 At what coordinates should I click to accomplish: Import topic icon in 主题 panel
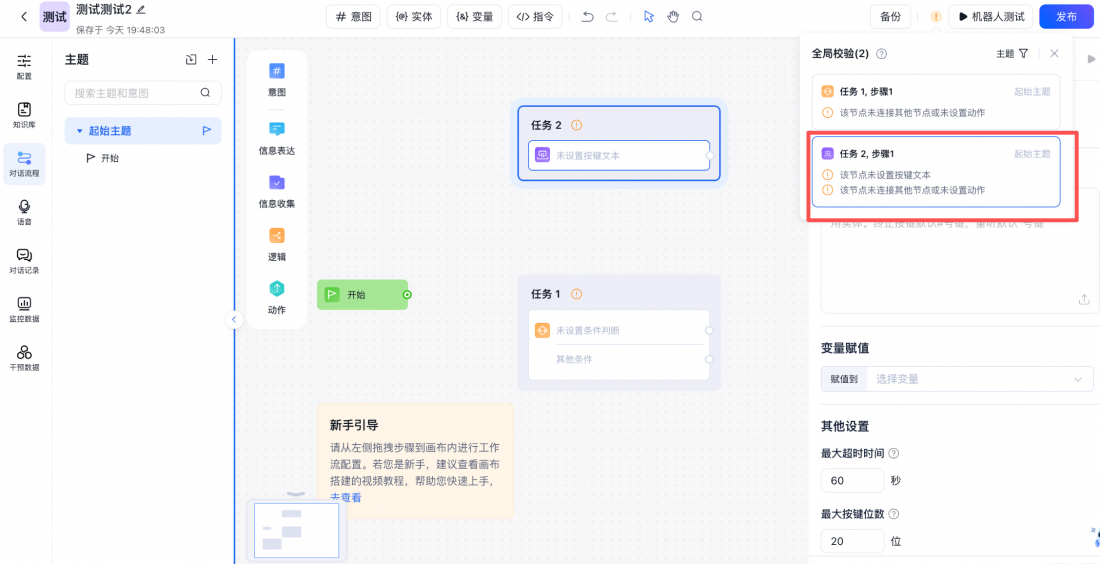[191, 60]
